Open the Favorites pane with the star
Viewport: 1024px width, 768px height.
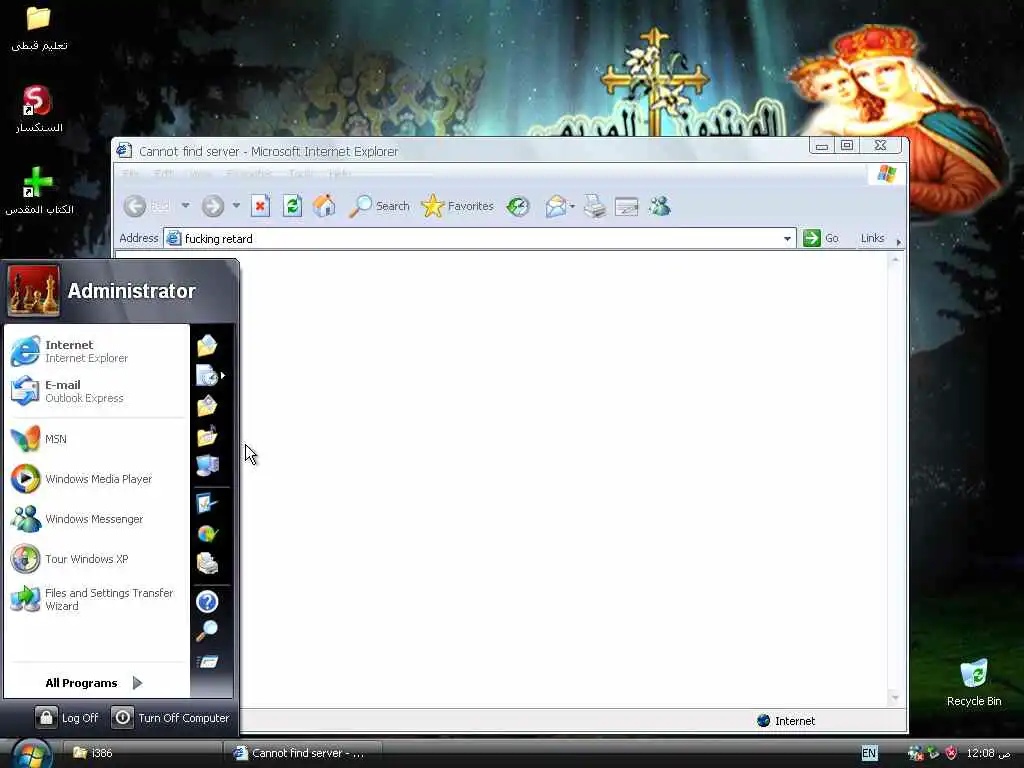458,206
